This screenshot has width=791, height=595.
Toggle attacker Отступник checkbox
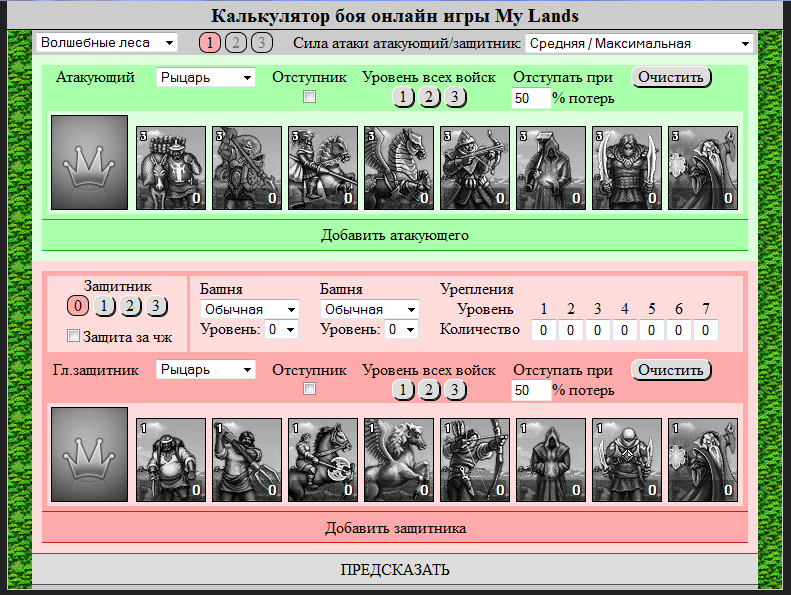(x=309, y=96)
